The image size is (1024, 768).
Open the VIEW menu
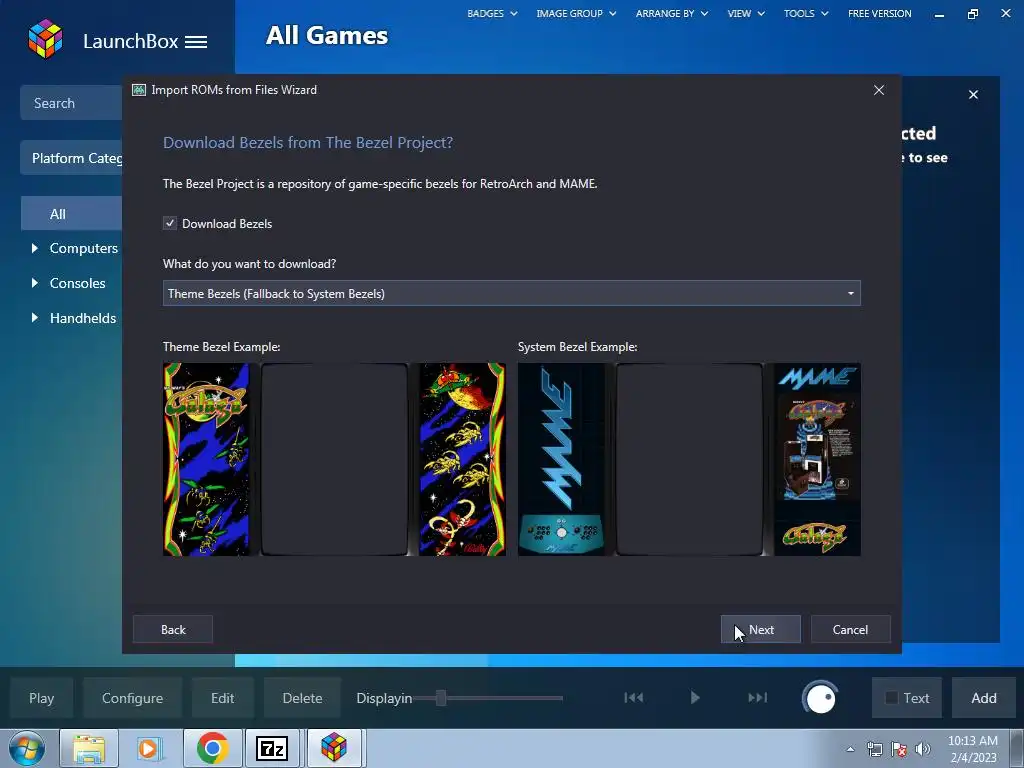pos(746,13)
